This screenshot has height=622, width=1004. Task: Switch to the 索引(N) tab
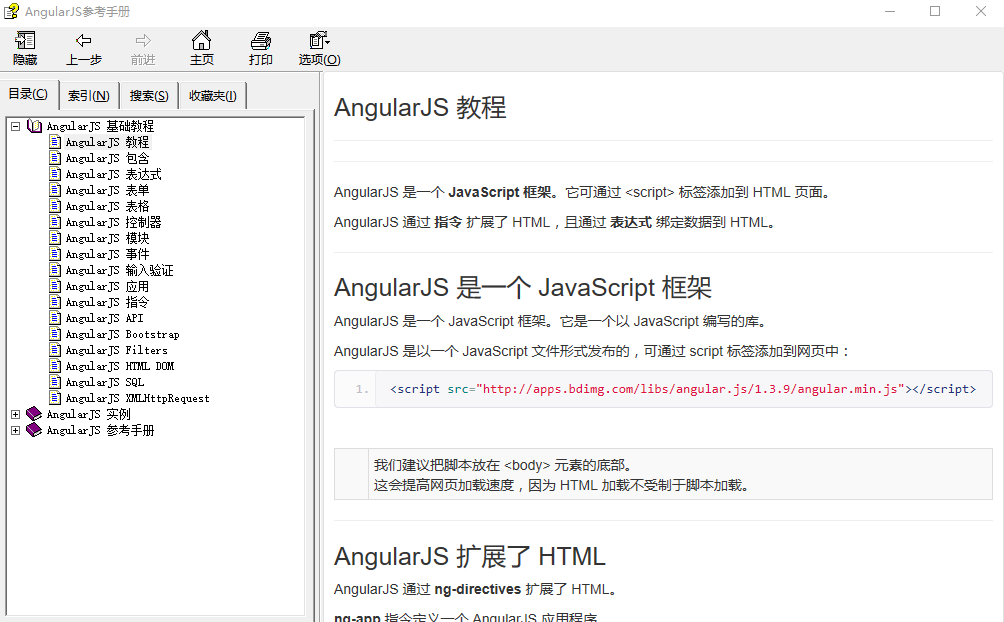click(89, 94)
